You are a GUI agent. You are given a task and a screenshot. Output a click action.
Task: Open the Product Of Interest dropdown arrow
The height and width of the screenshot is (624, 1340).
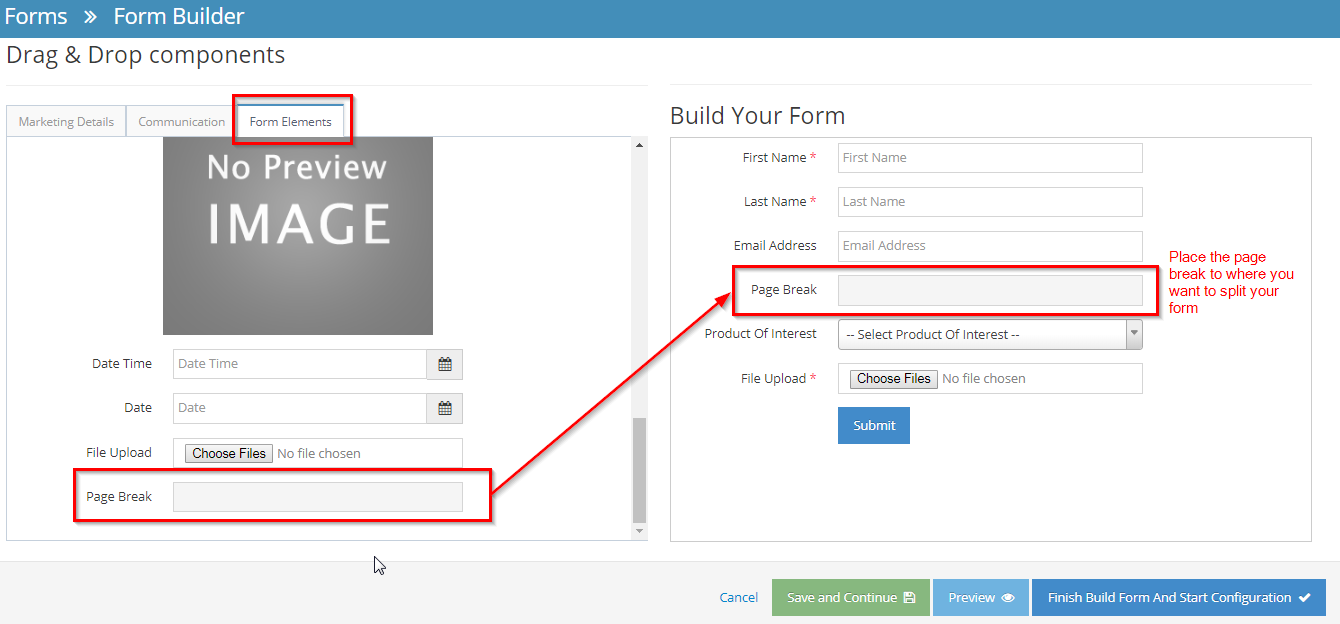click(x=1133, y=334)
